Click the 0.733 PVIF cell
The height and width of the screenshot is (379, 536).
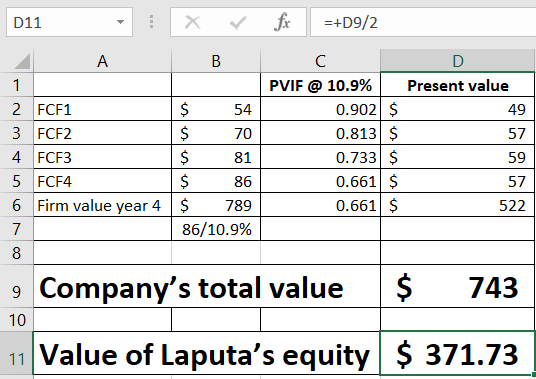coord(320,157)
